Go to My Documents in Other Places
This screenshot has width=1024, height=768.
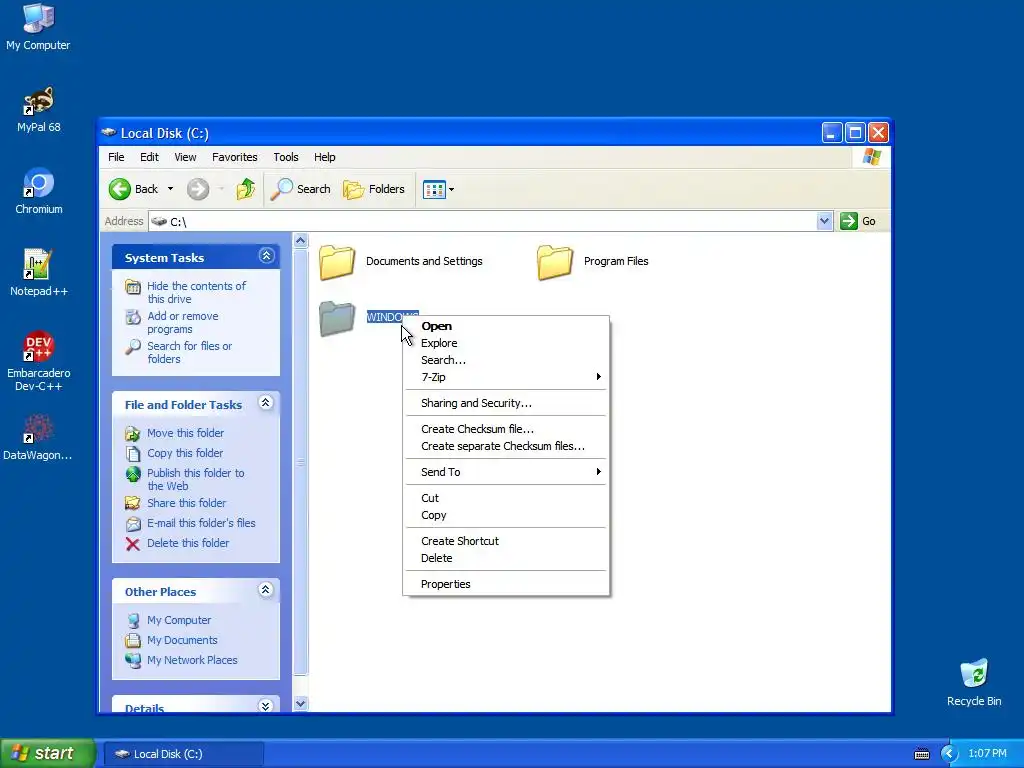(x=182, y=641)
